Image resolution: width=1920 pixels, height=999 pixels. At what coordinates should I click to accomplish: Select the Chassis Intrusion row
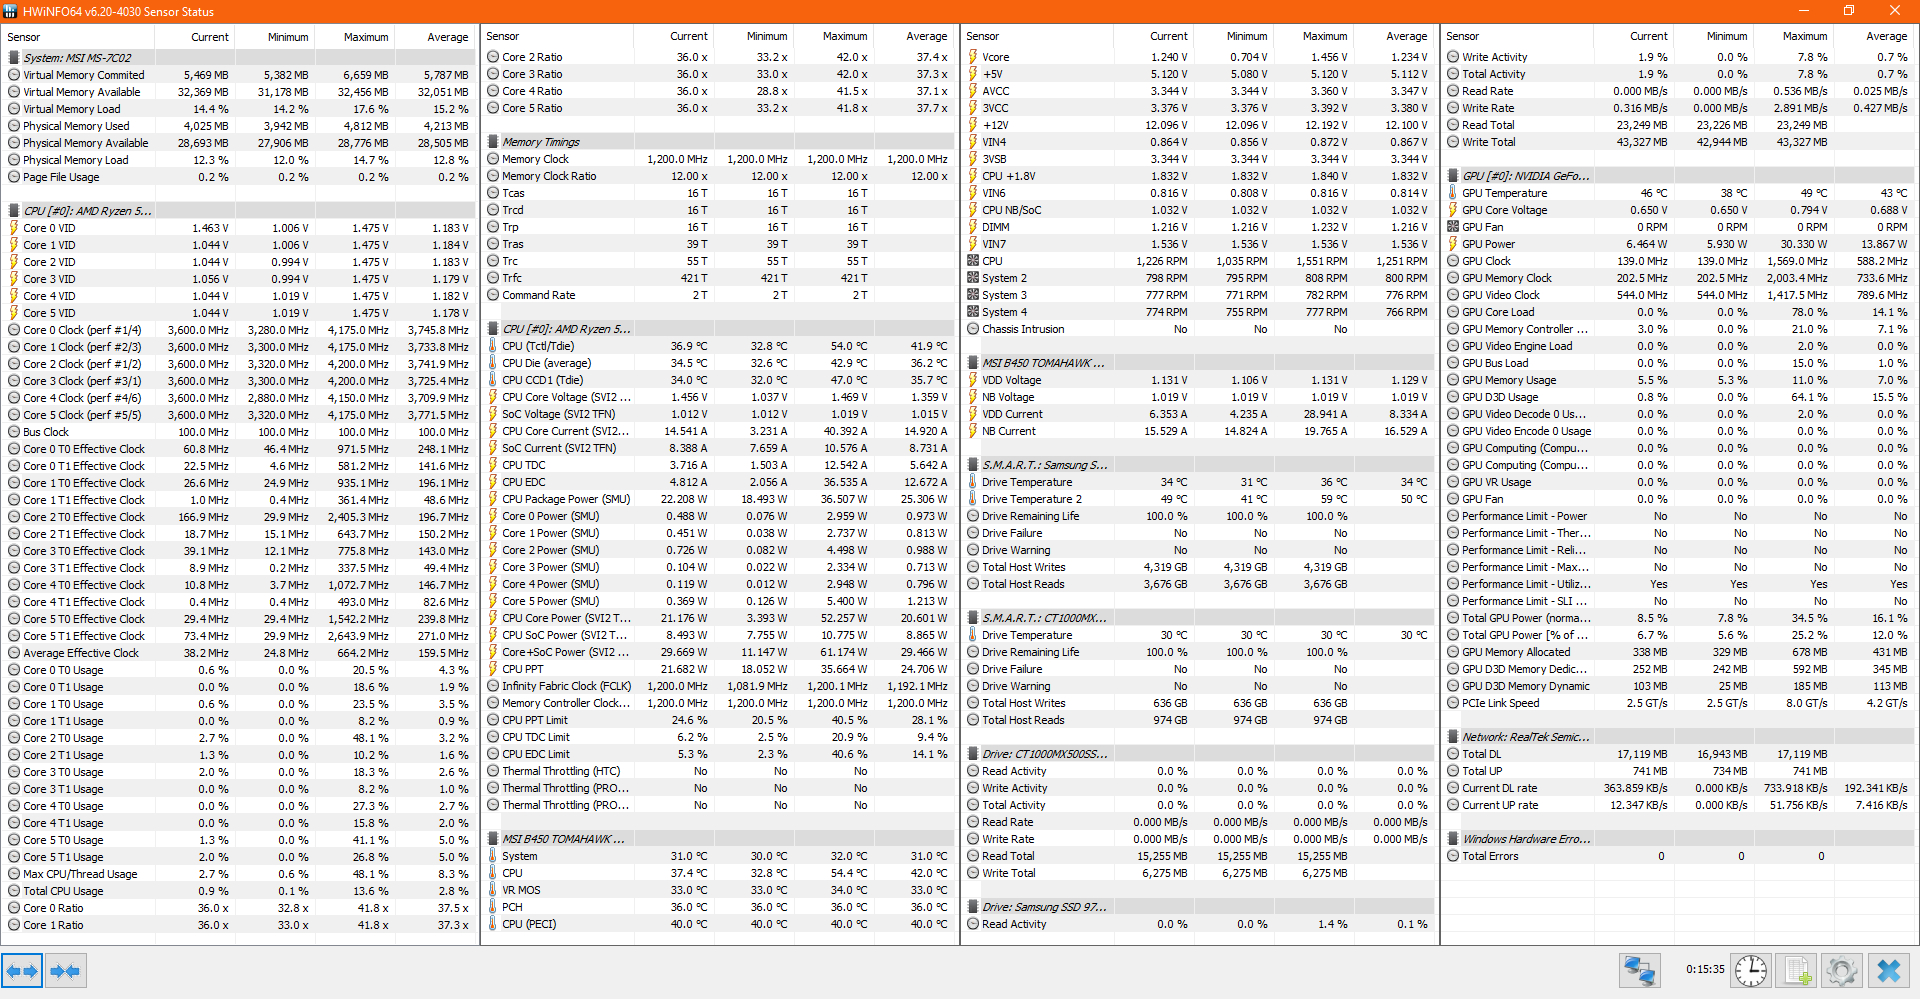pos(1198,329)
